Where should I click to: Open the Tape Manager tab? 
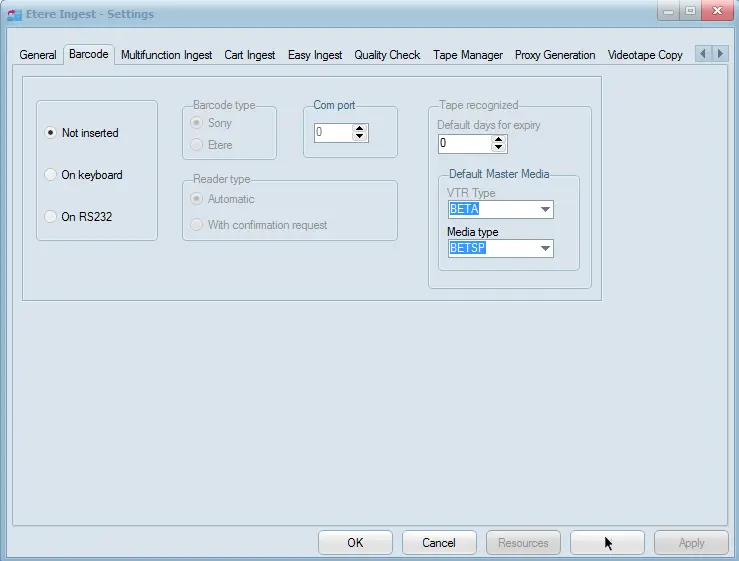[468, 55]
